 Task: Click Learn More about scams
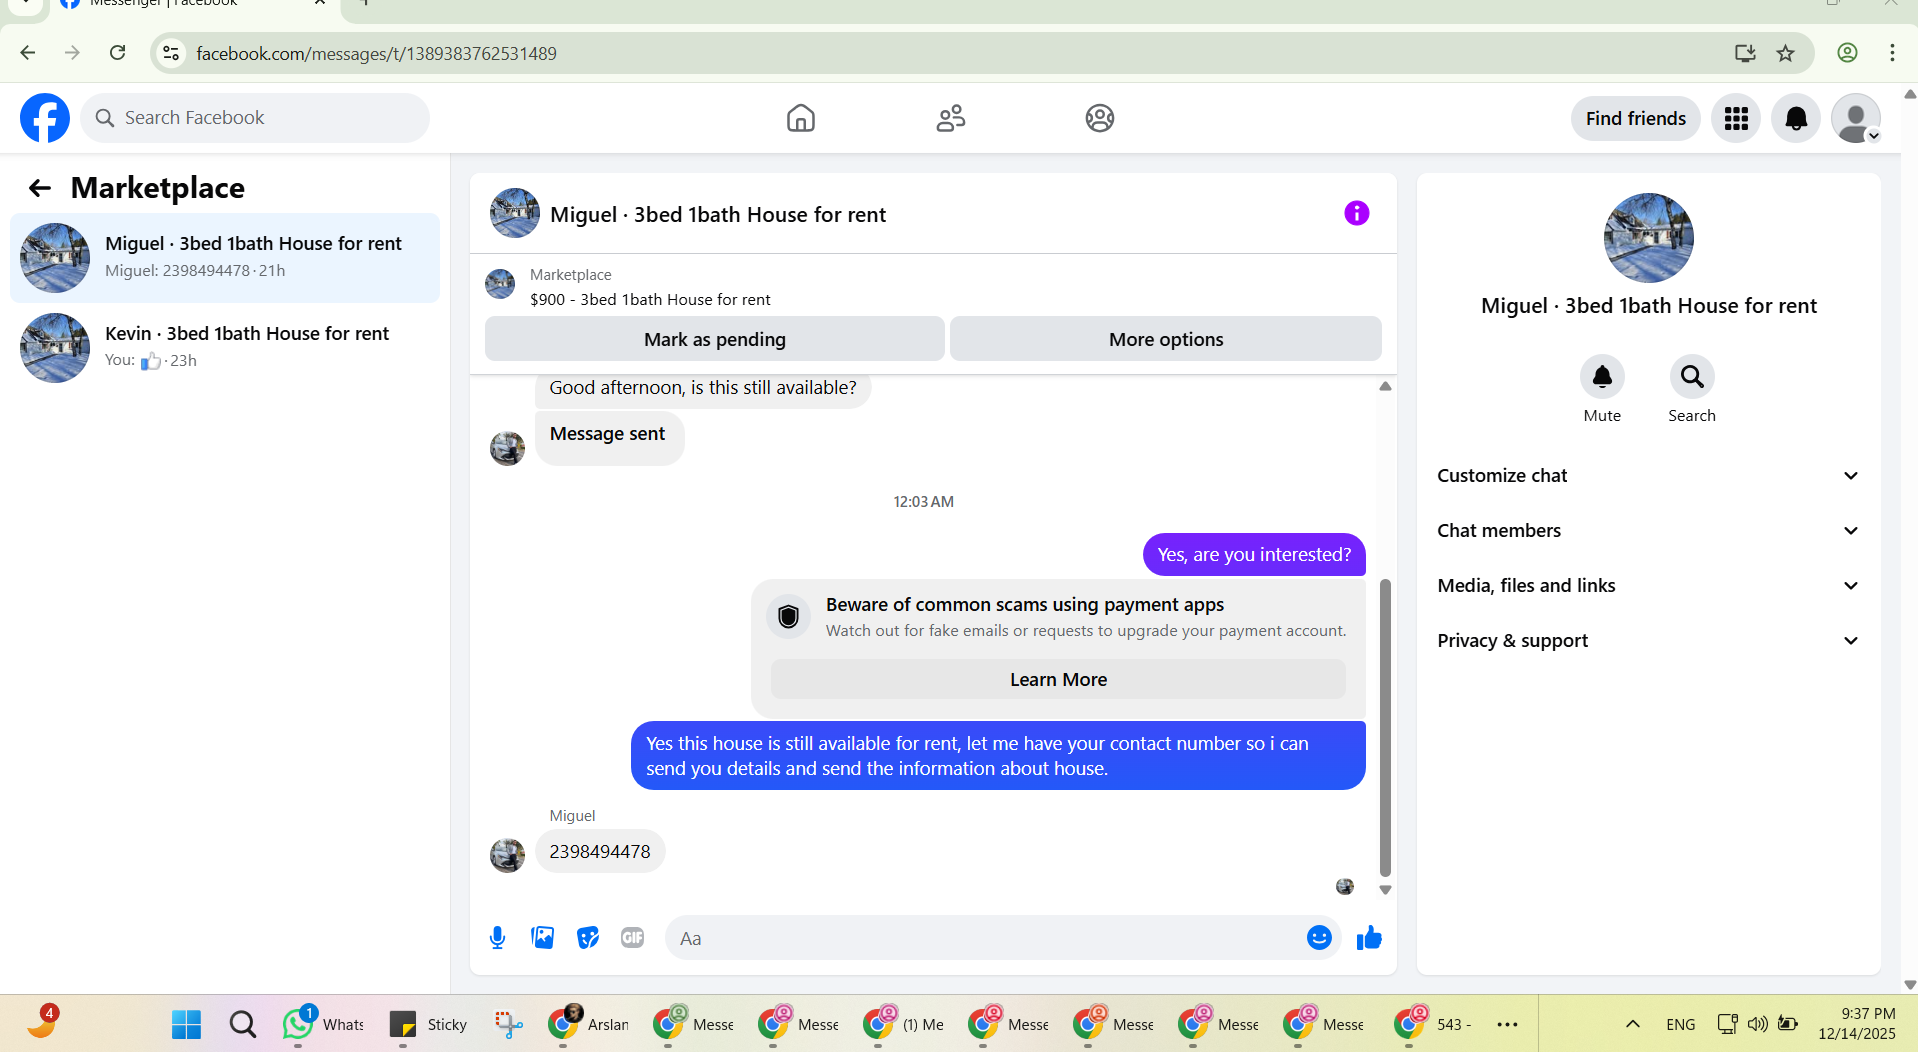pyautogui.click(x=1058, y=680)
